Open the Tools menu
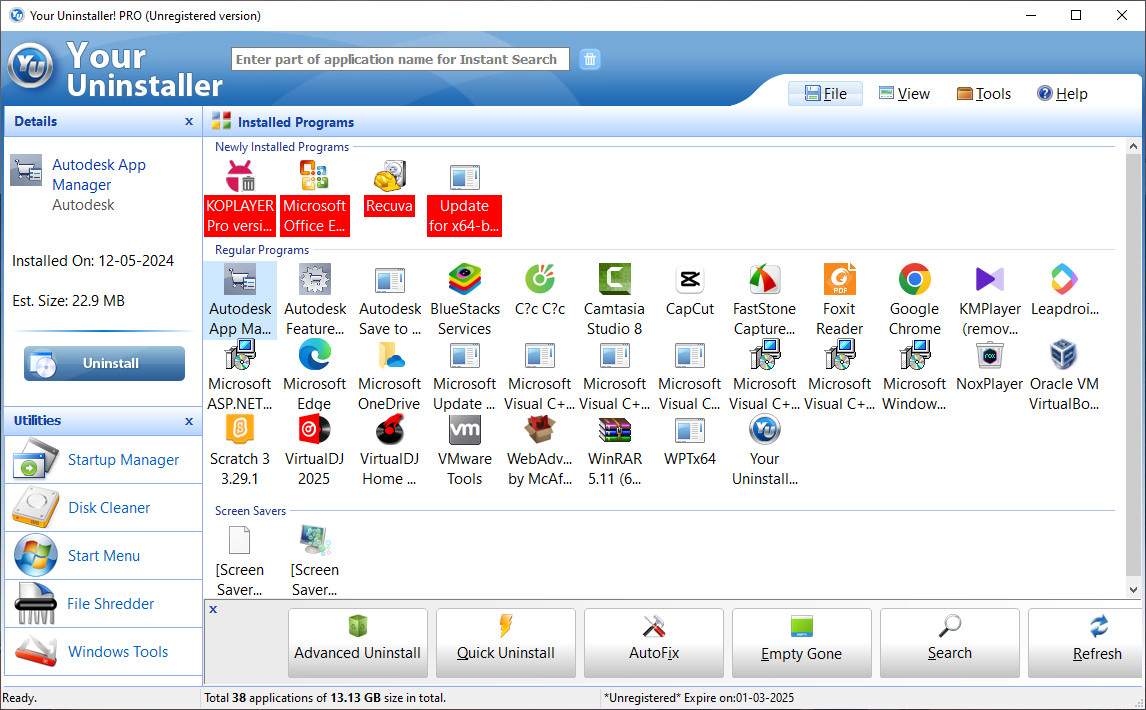The height and width of the screenshot is (710, 1146). tap(983, 93)
